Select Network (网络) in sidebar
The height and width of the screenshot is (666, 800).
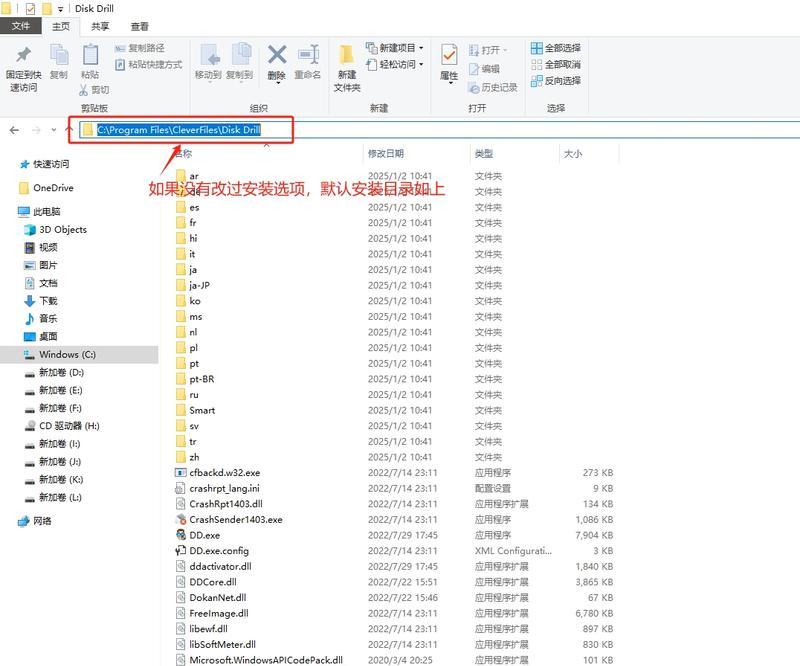[35, 521]
